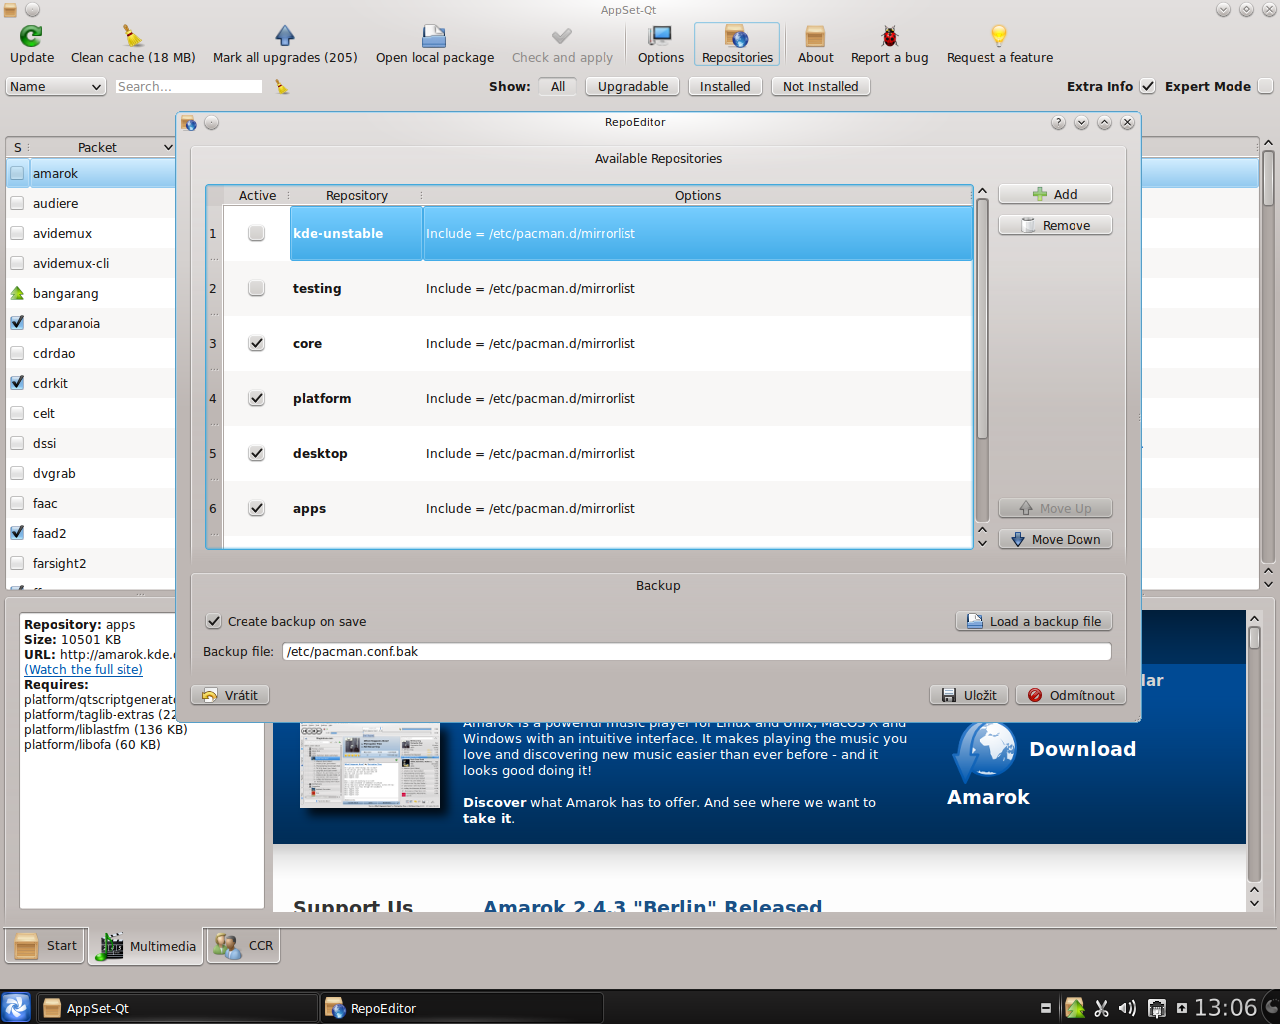Image resolution: width=1280 pixels, height=1024 pixels.
Task: Click the scissors clipboard tray icon
Action: tap(1101, 1008)
